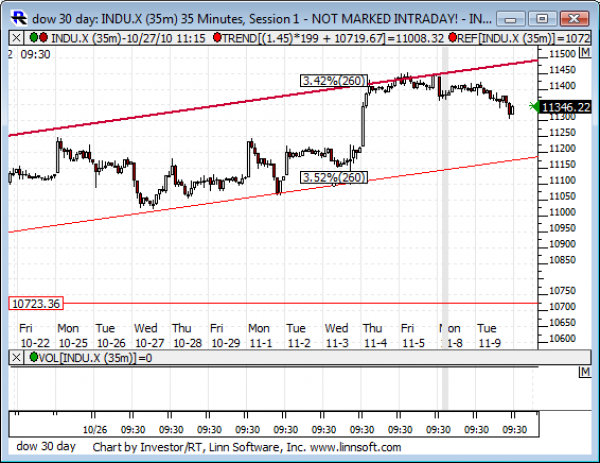Click the 11346.22 current price marker
Image resolution: width=600 pixels, height=463 pixels.
click(566, 107)
